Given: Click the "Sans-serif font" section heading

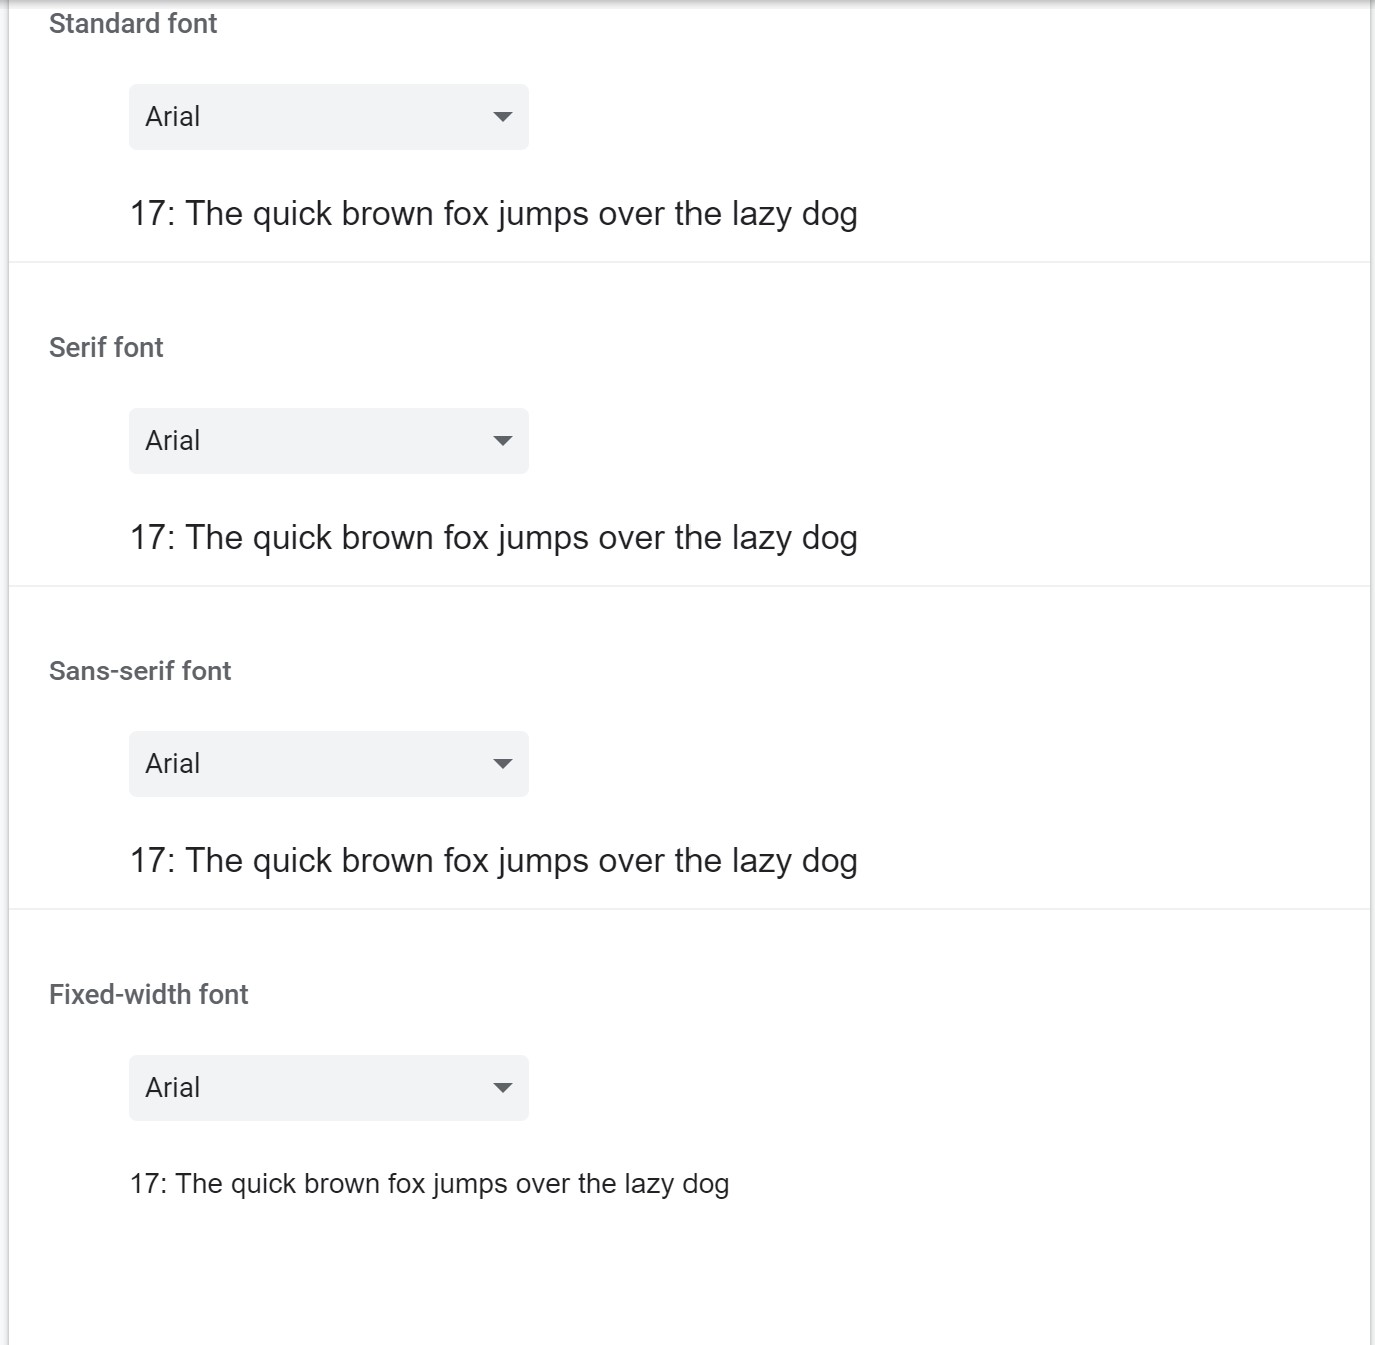Looking at the screenshot, I should [x=140, y=671].
